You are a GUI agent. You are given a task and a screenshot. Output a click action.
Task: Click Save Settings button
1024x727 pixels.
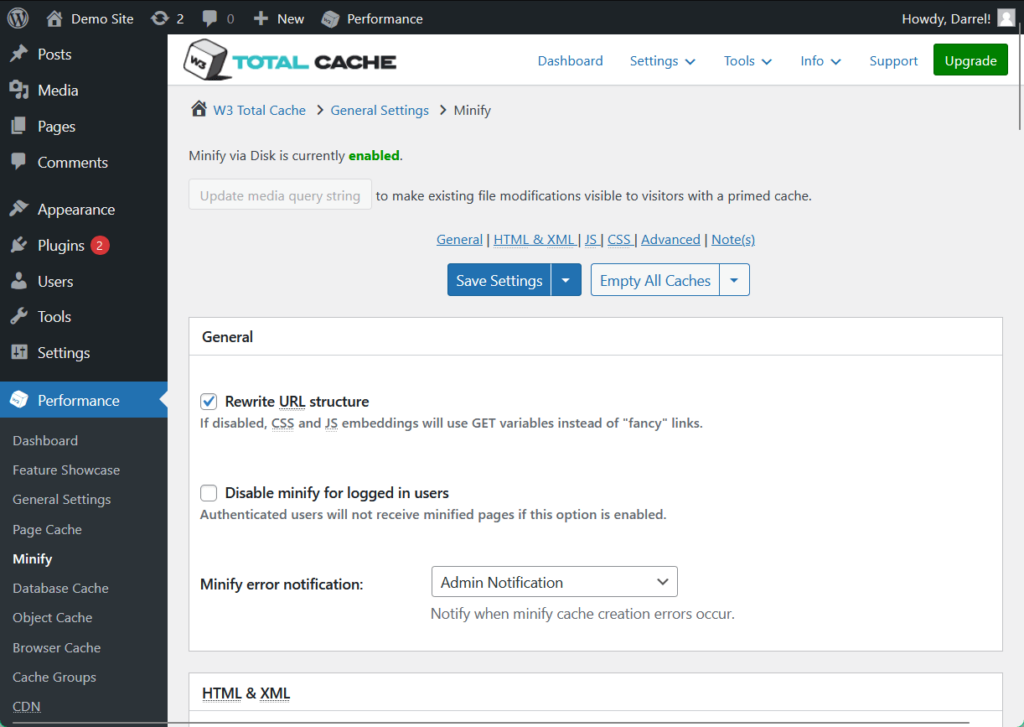pos(500,280)
